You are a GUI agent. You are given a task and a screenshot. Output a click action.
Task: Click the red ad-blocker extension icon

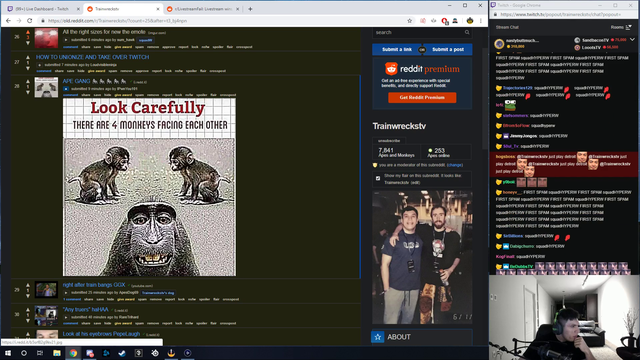(444, 21)
